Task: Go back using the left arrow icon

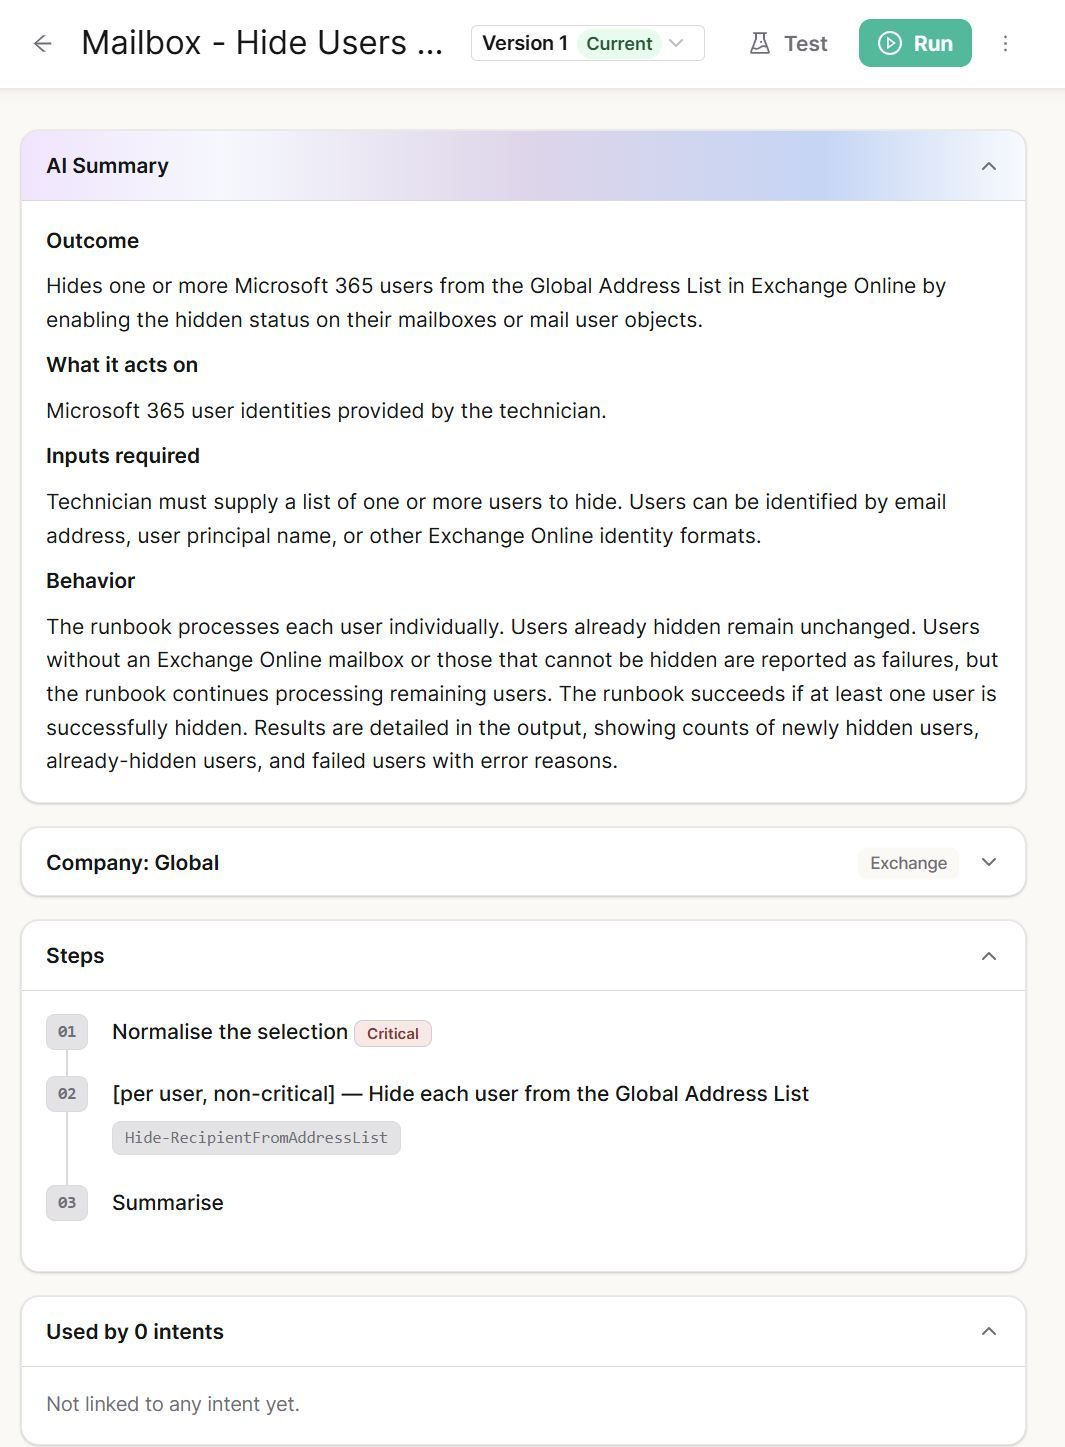Action: pos(42,43)
